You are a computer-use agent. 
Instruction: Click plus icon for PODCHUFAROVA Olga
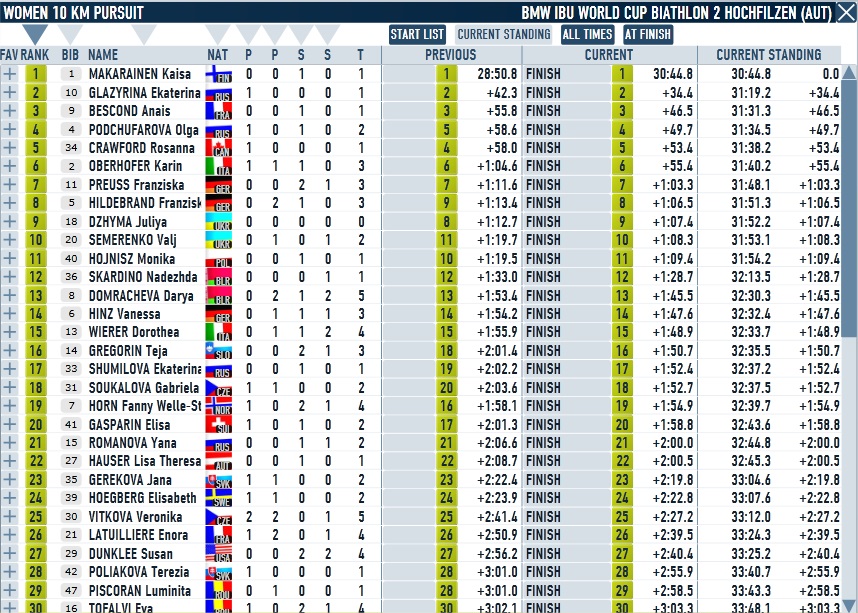[9, 130]
